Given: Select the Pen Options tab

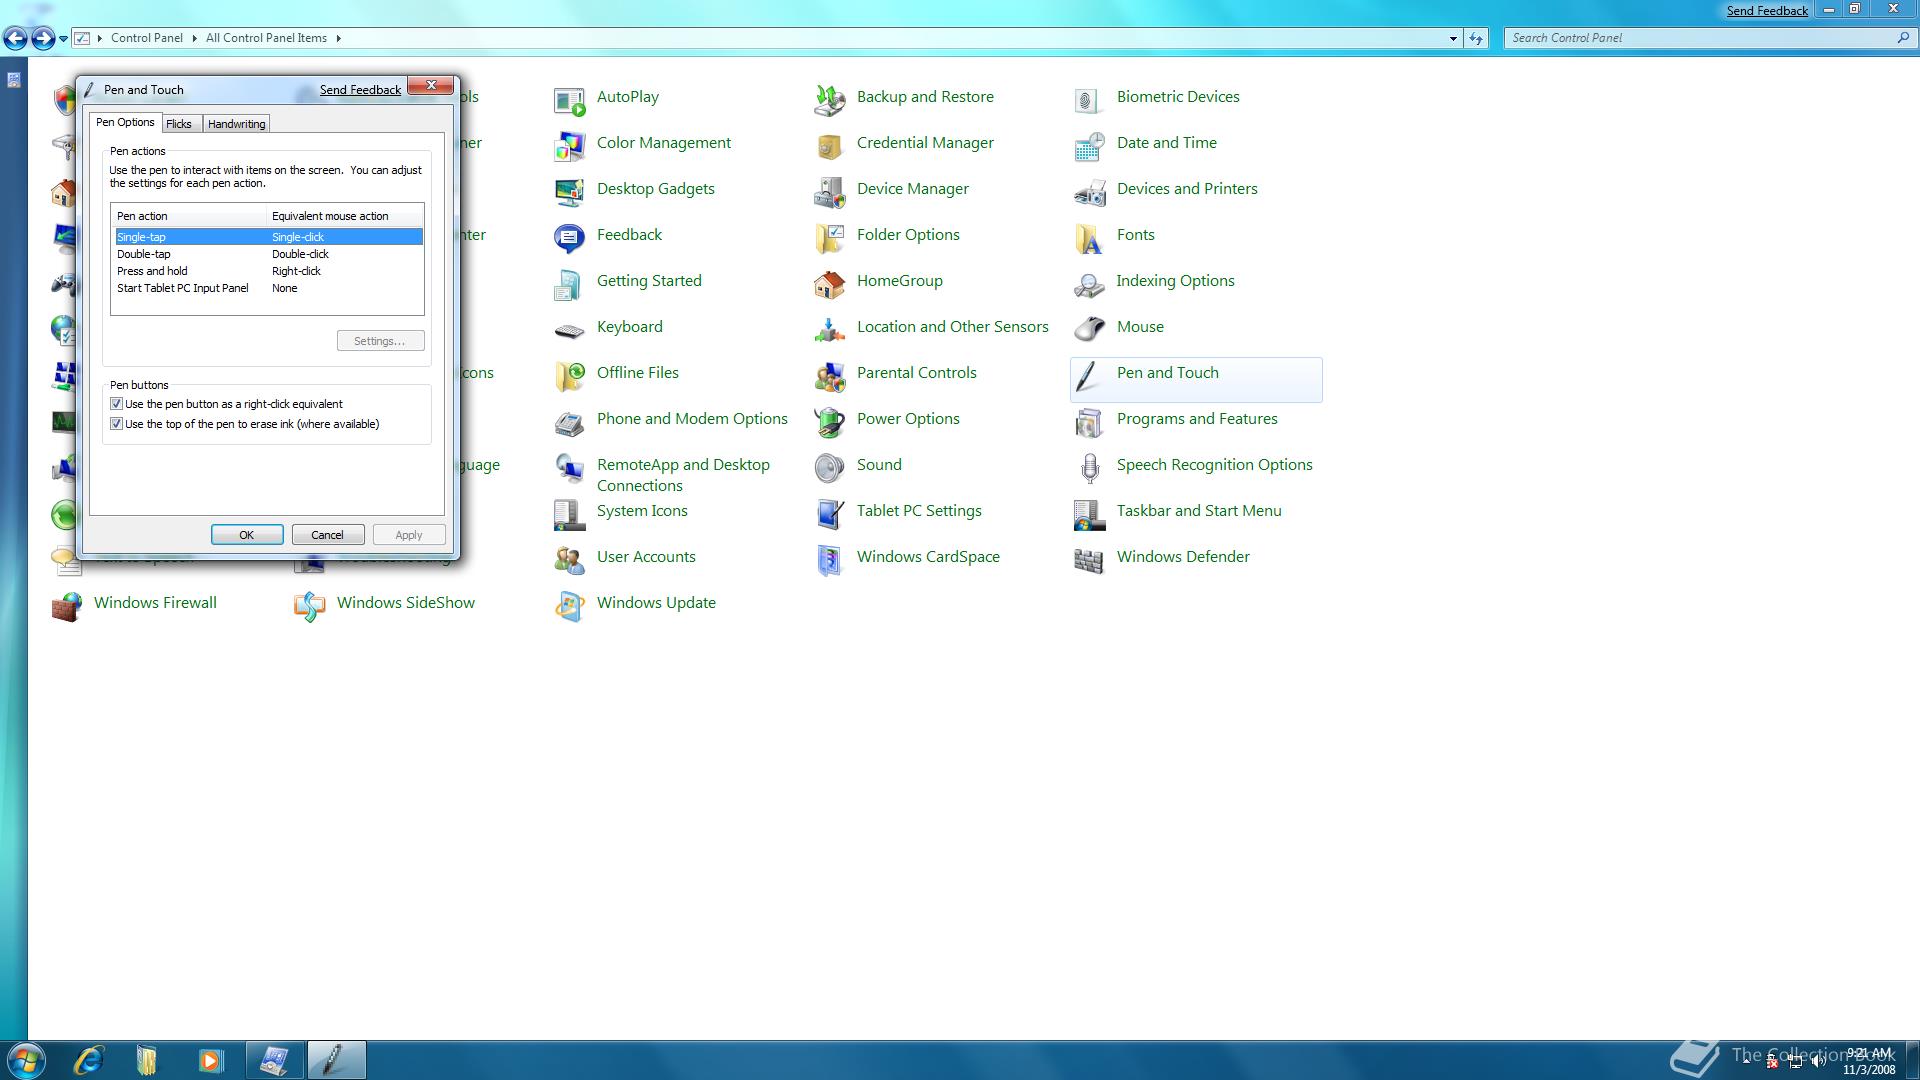Looking at the screenshot, I should pyautogui.click(x=125, y=122).
